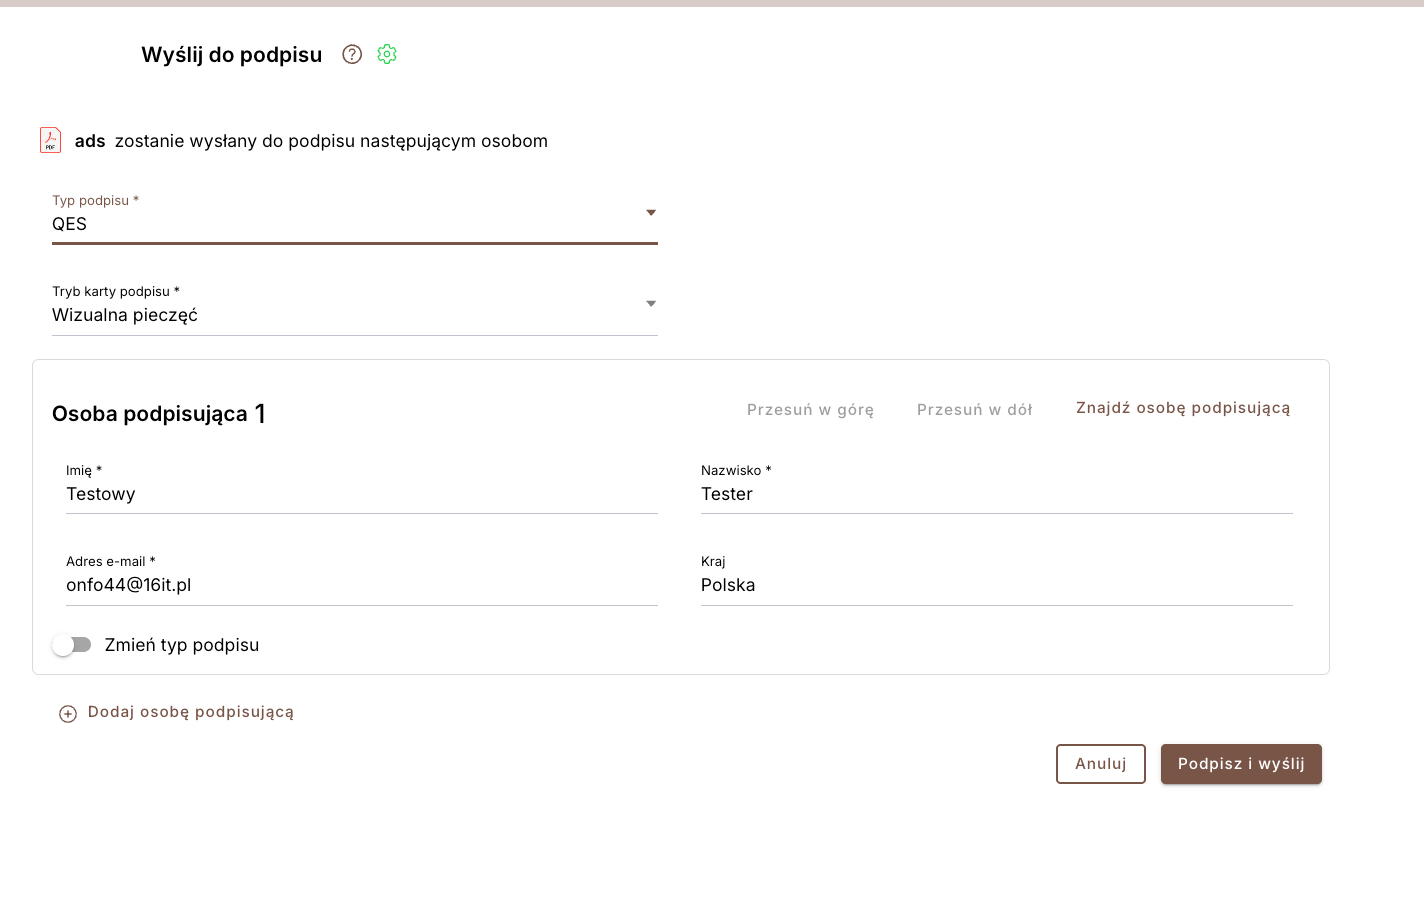Click Znajdź osobę podpisującą link
The height and width of the screenshot is (903, 1424).
click(1183, 408)
